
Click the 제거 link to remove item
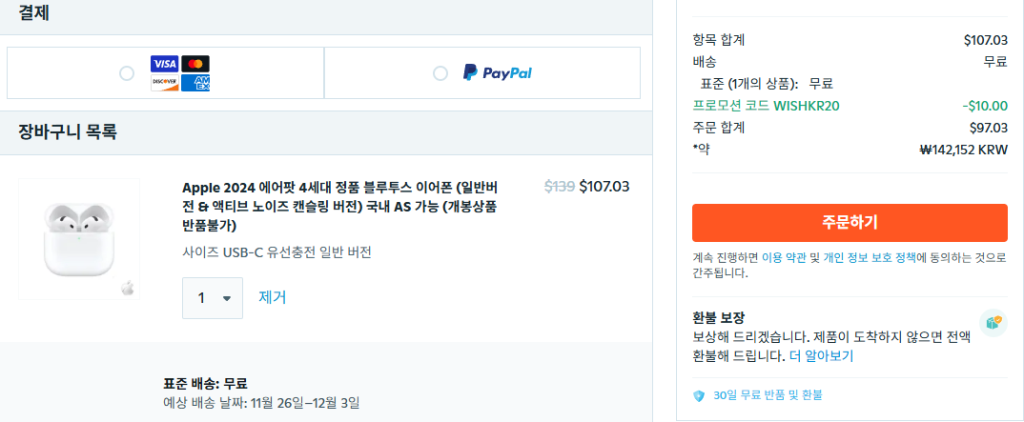coord(273,298)
